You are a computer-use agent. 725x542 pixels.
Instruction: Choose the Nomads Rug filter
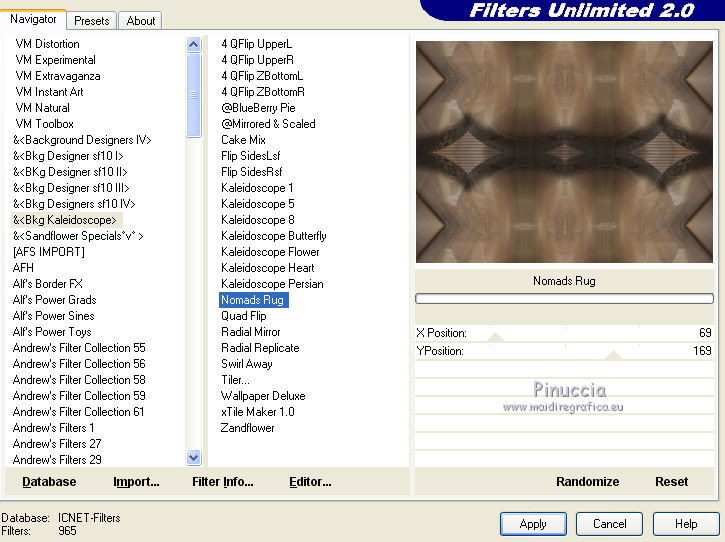253,300
